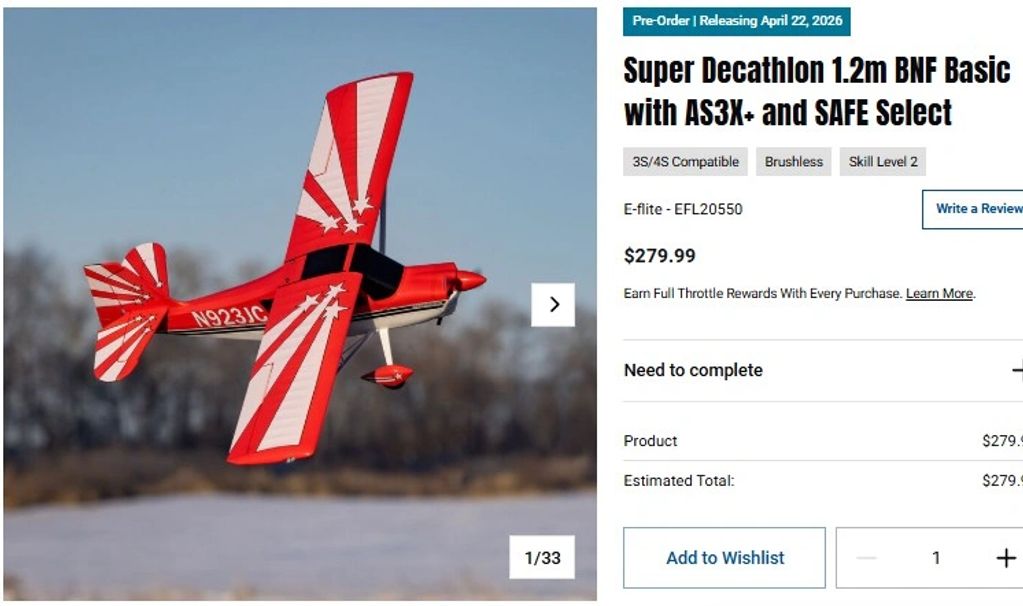Decrease quantity with the minus icon
This screenshot has width=1023, height=606.
coord(867,558)
